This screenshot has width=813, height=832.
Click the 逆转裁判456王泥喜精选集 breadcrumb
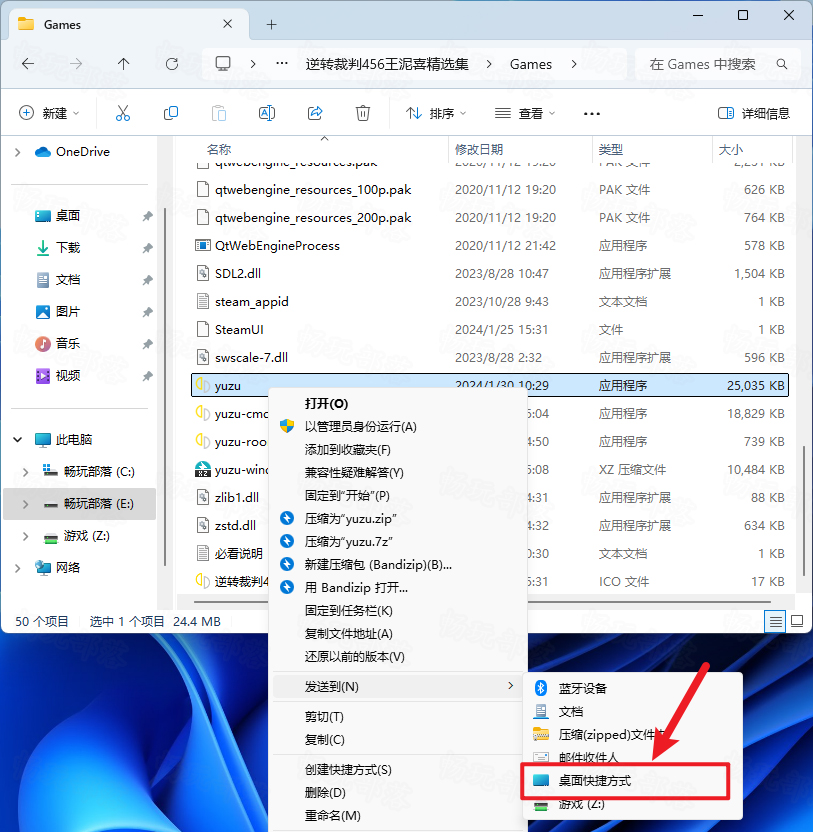click(387, 64)
